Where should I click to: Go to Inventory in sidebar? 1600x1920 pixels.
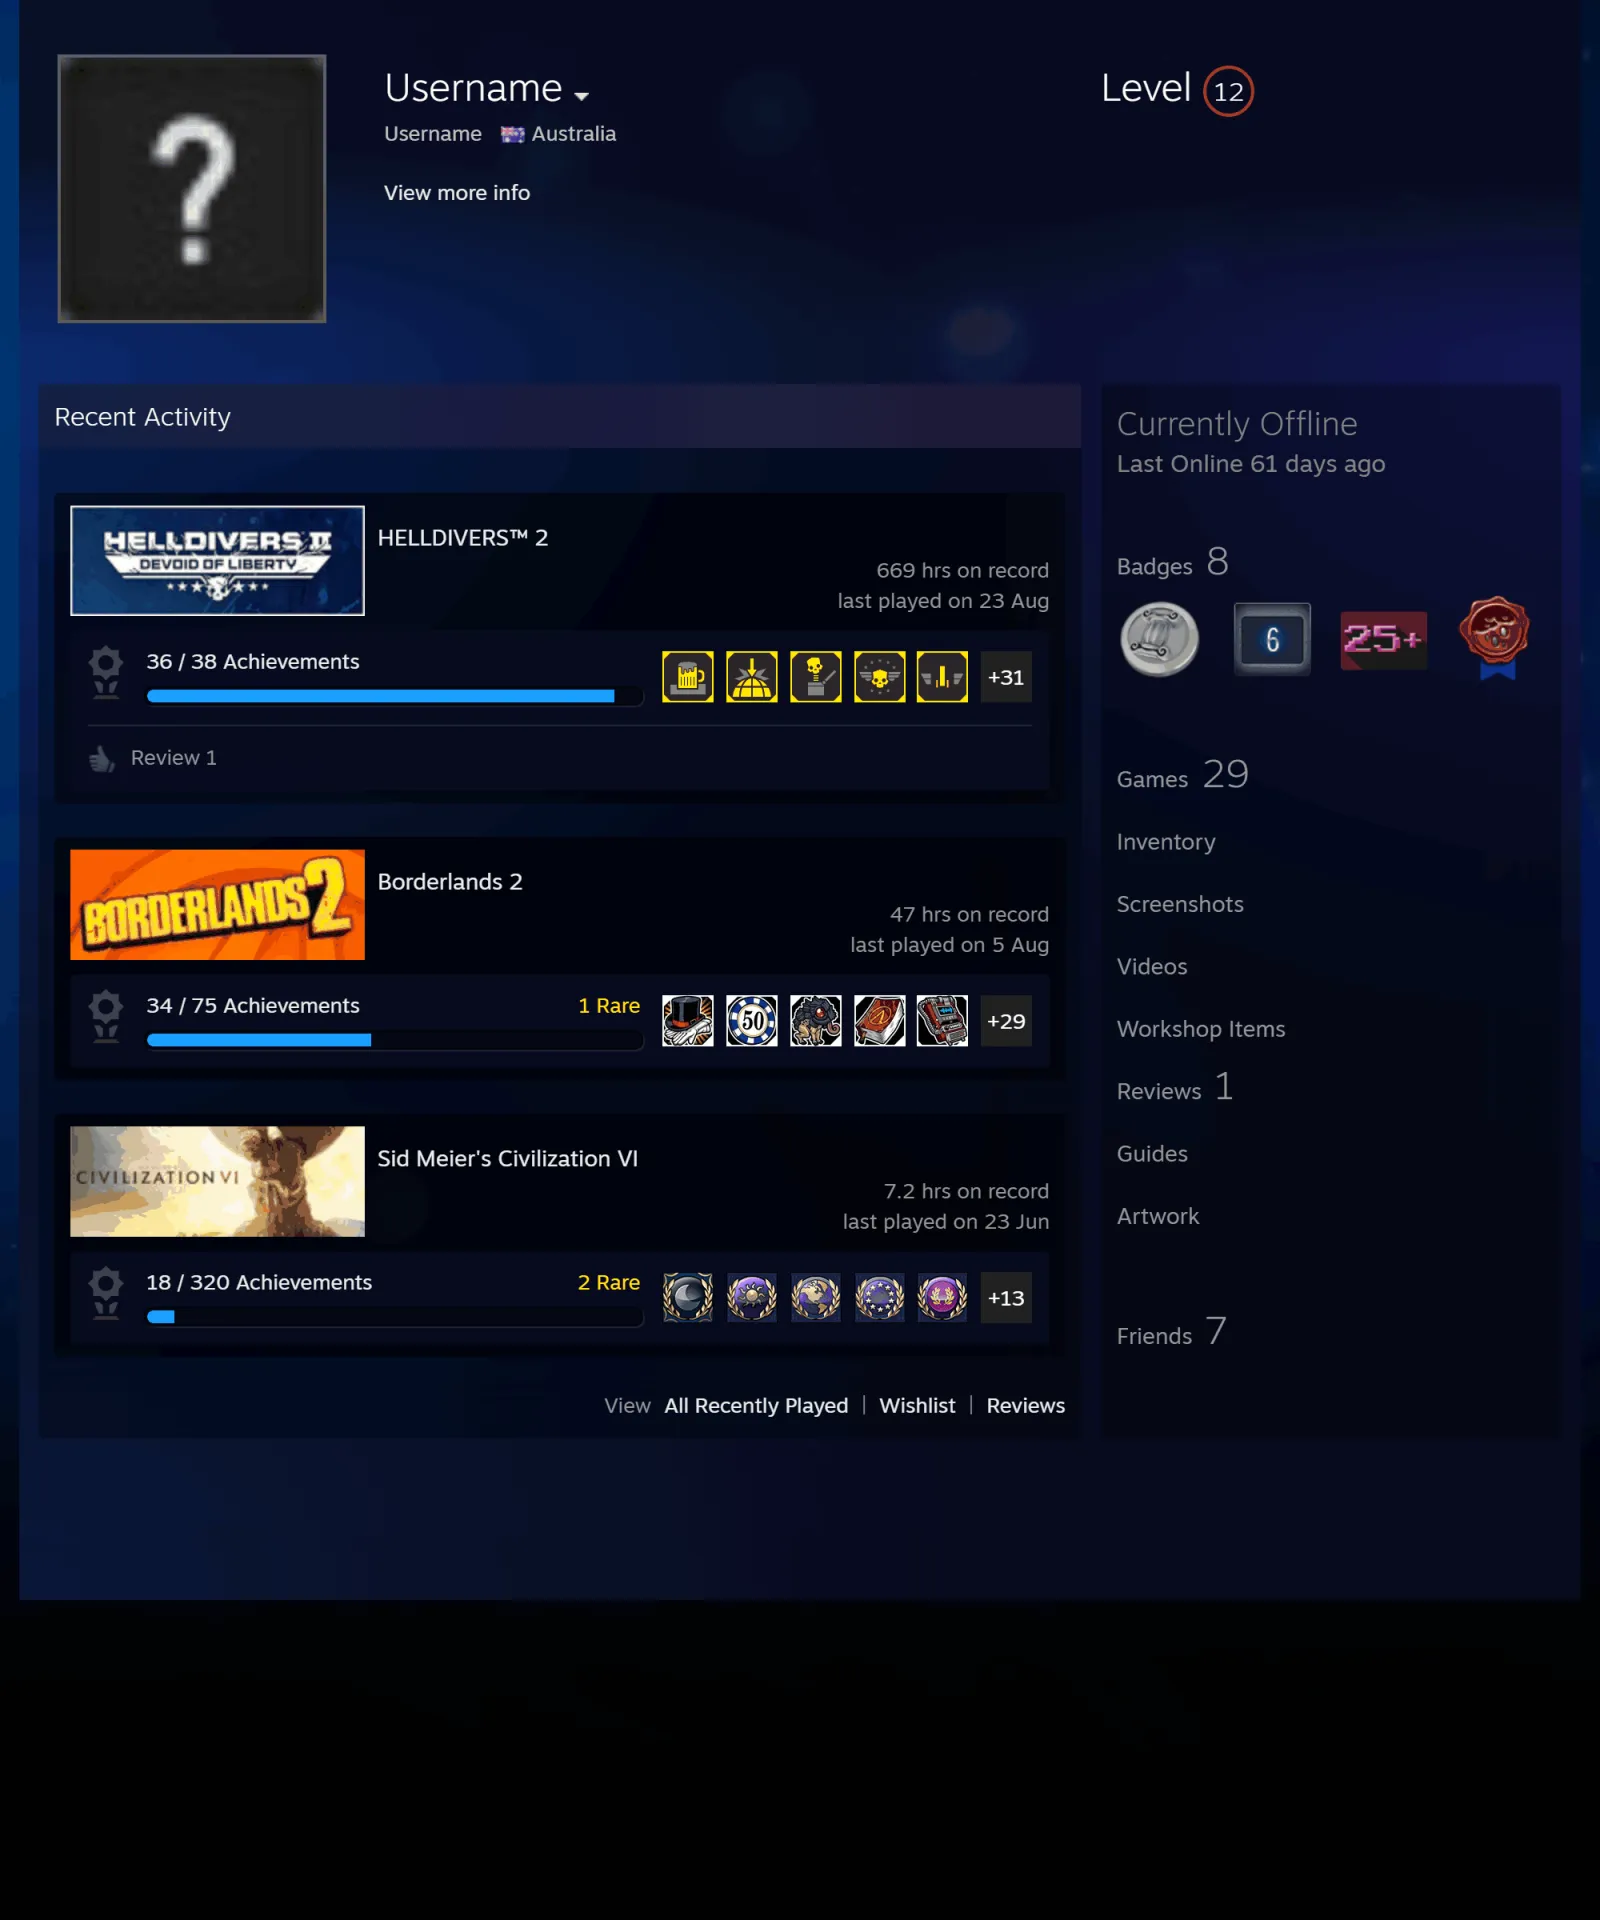pyautogui.click(x=1166, y=842)
